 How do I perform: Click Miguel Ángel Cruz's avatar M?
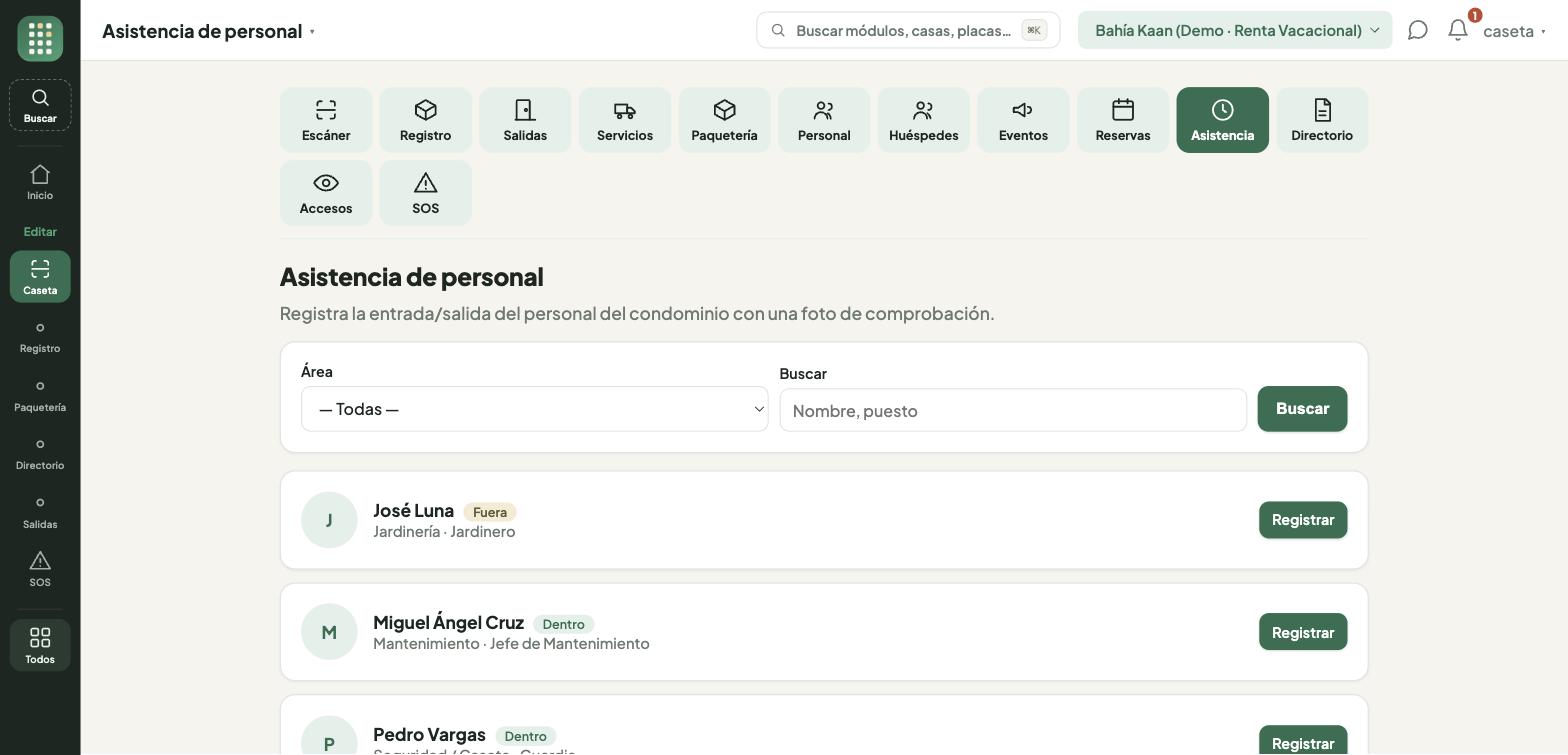point(329,632)
